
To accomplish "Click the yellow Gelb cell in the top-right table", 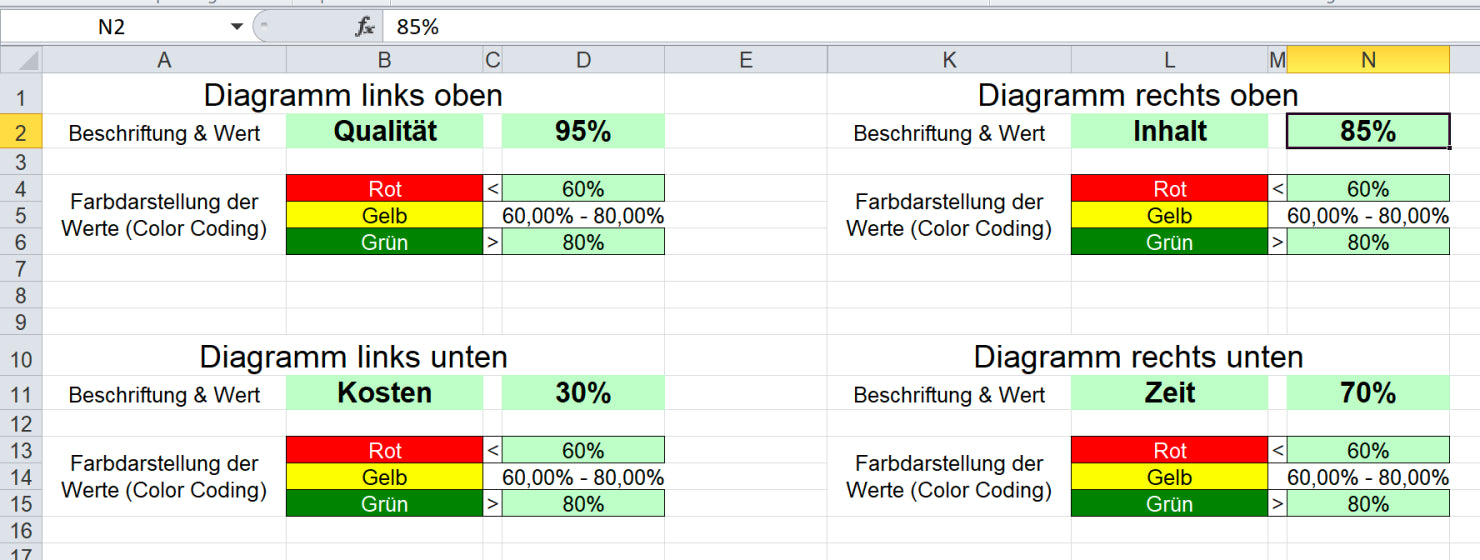I will coord(1169,215).
